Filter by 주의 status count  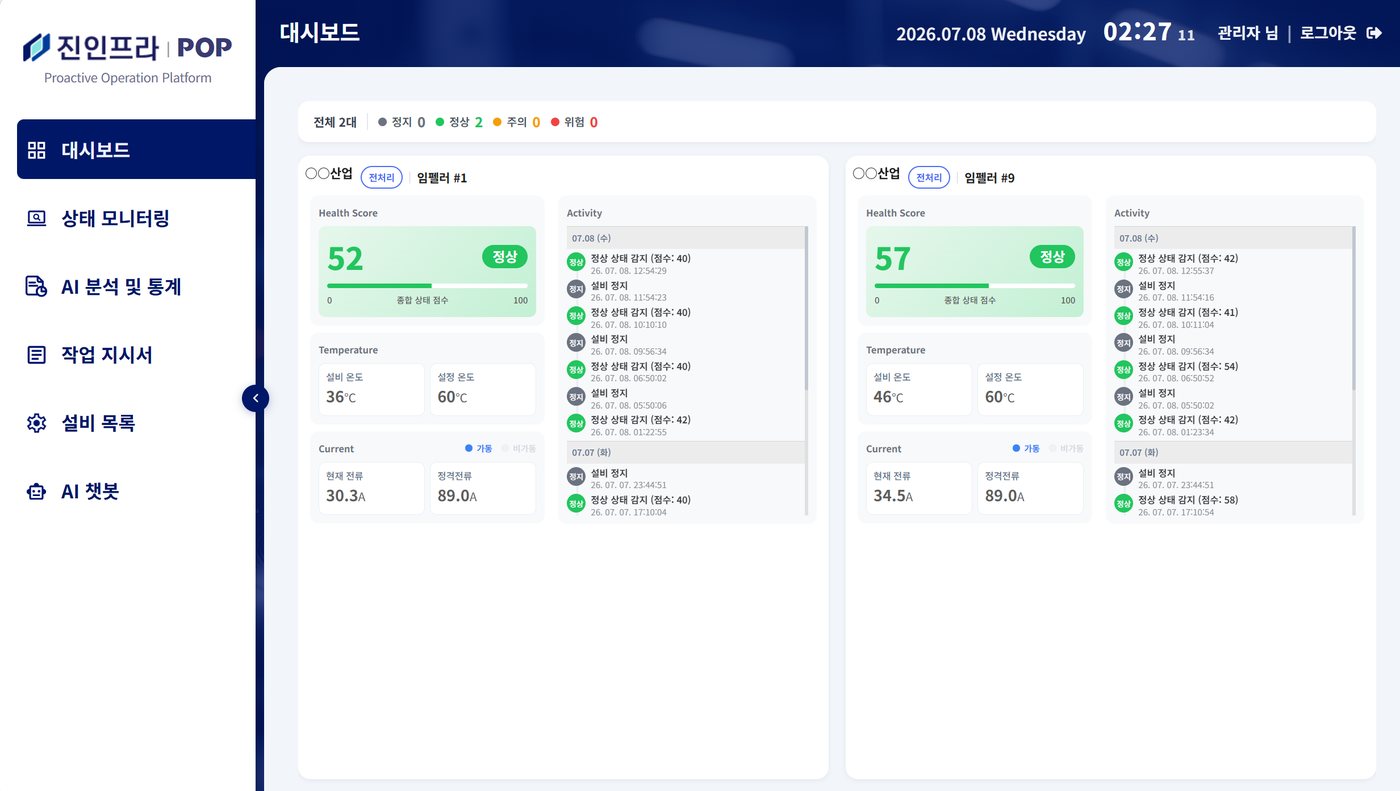[x=517, y=122]
